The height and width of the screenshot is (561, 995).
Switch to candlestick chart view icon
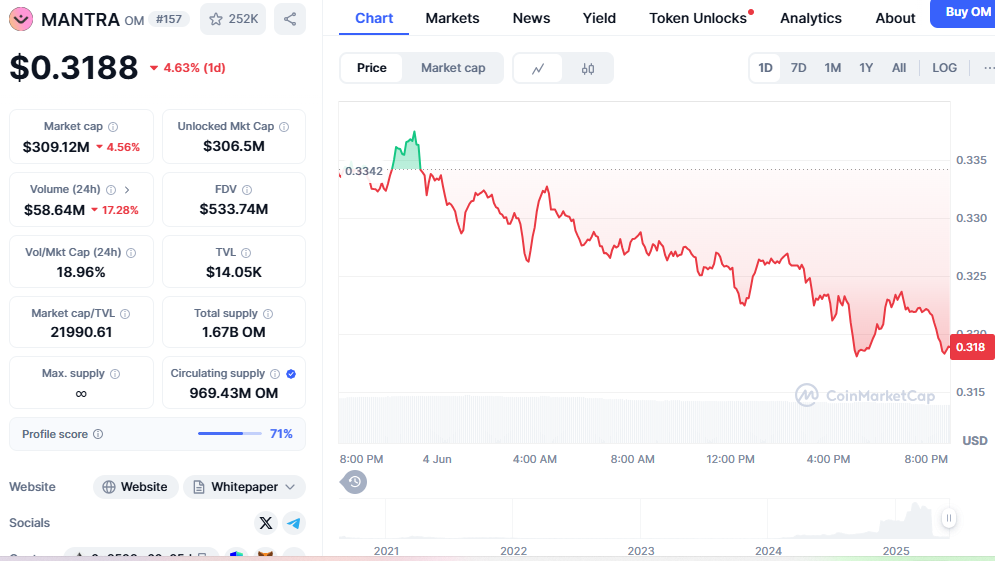pos(588,69)
